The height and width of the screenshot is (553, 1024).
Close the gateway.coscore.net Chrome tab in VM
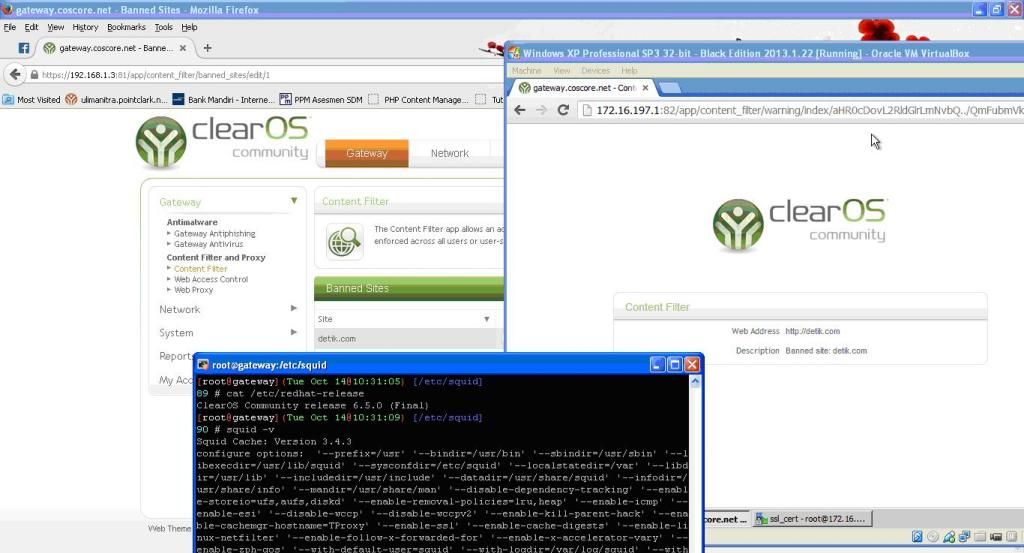[645, 87]
